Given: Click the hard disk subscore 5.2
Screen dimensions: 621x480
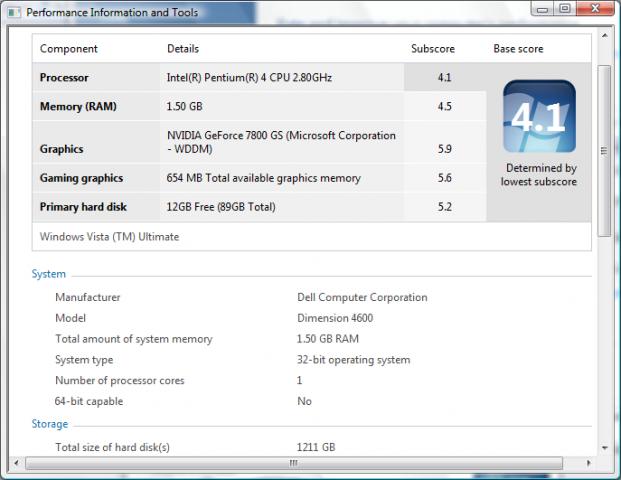Looking at the screenshot, I should pyautogui.click(x=444, y=207).
